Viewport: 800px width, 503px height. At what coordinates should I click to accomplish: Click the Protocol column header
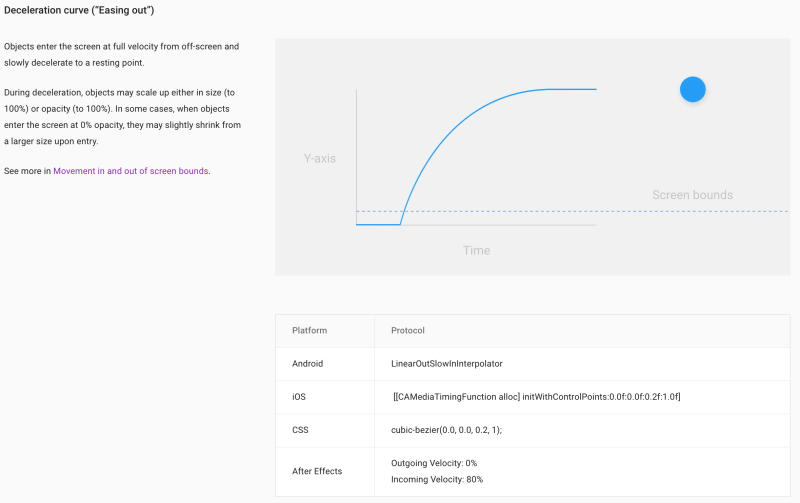[x=410, y=330]
